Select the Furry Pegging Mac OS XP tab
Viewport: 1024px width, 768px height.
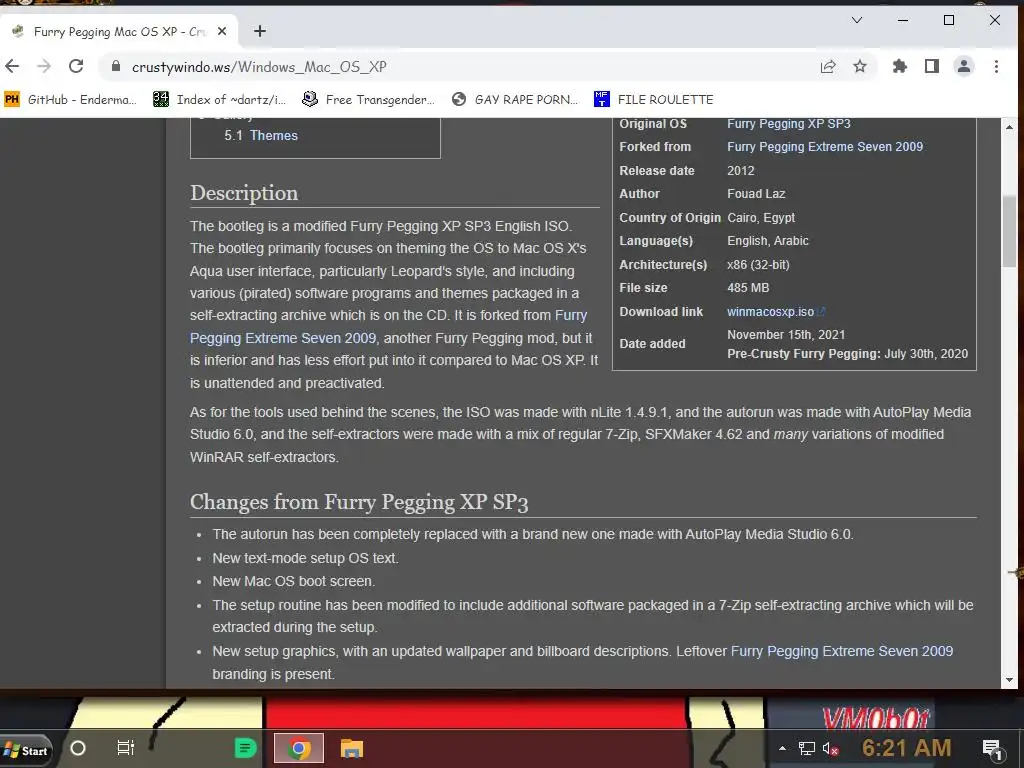pyautogui.click(x=120, y=31)
